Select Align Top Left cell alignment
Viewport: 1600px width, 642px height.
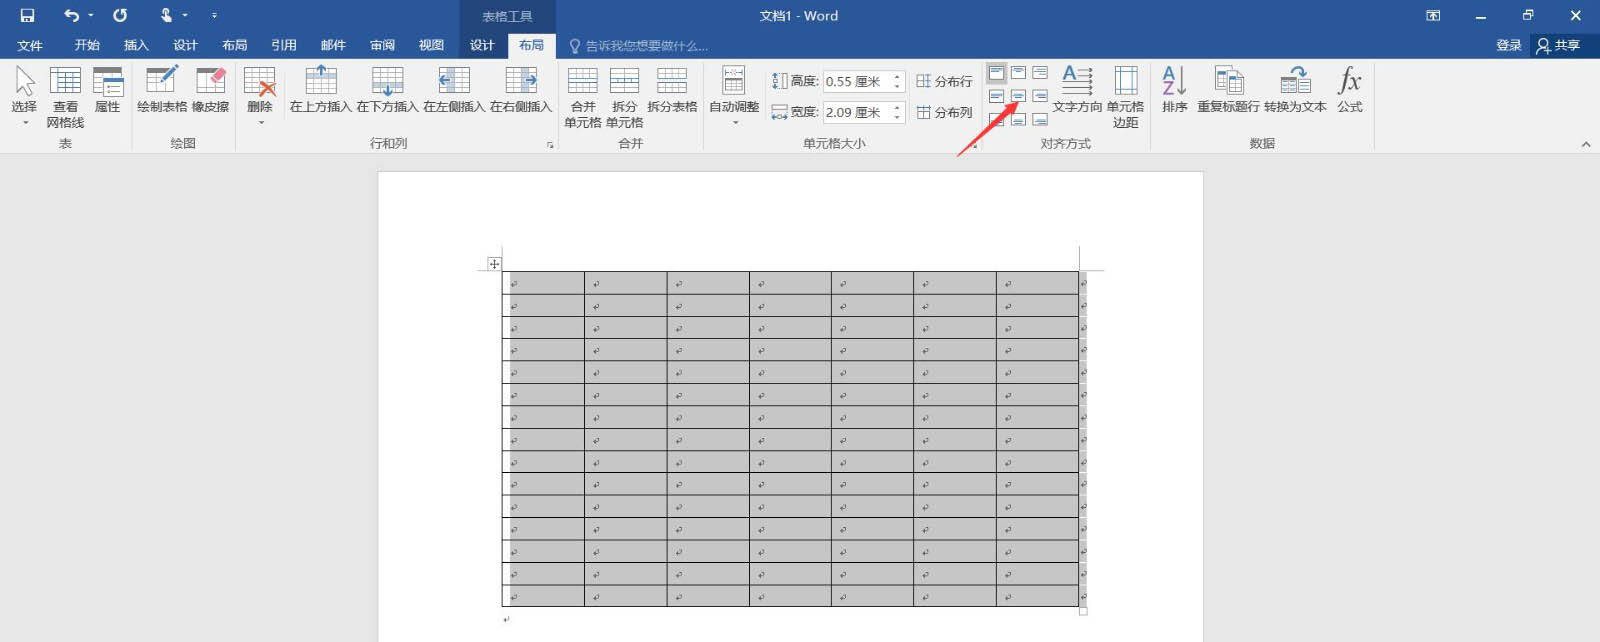click(x=996, y=73)
